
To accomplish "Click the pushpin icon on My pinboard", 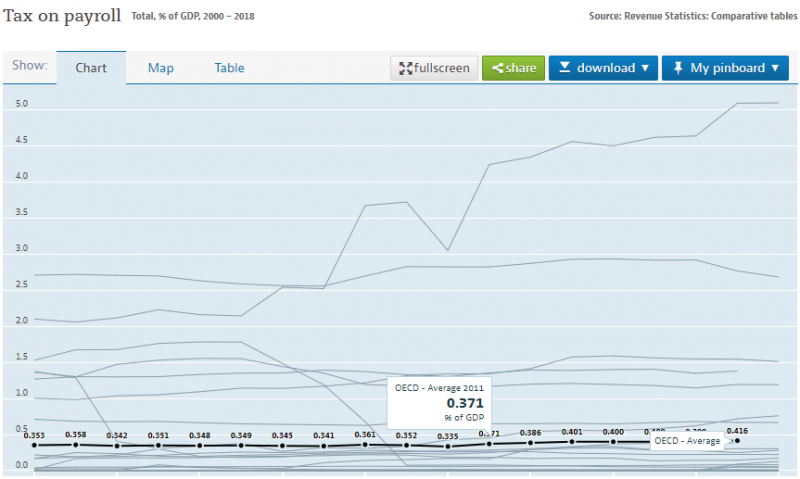I will [678, 68].
